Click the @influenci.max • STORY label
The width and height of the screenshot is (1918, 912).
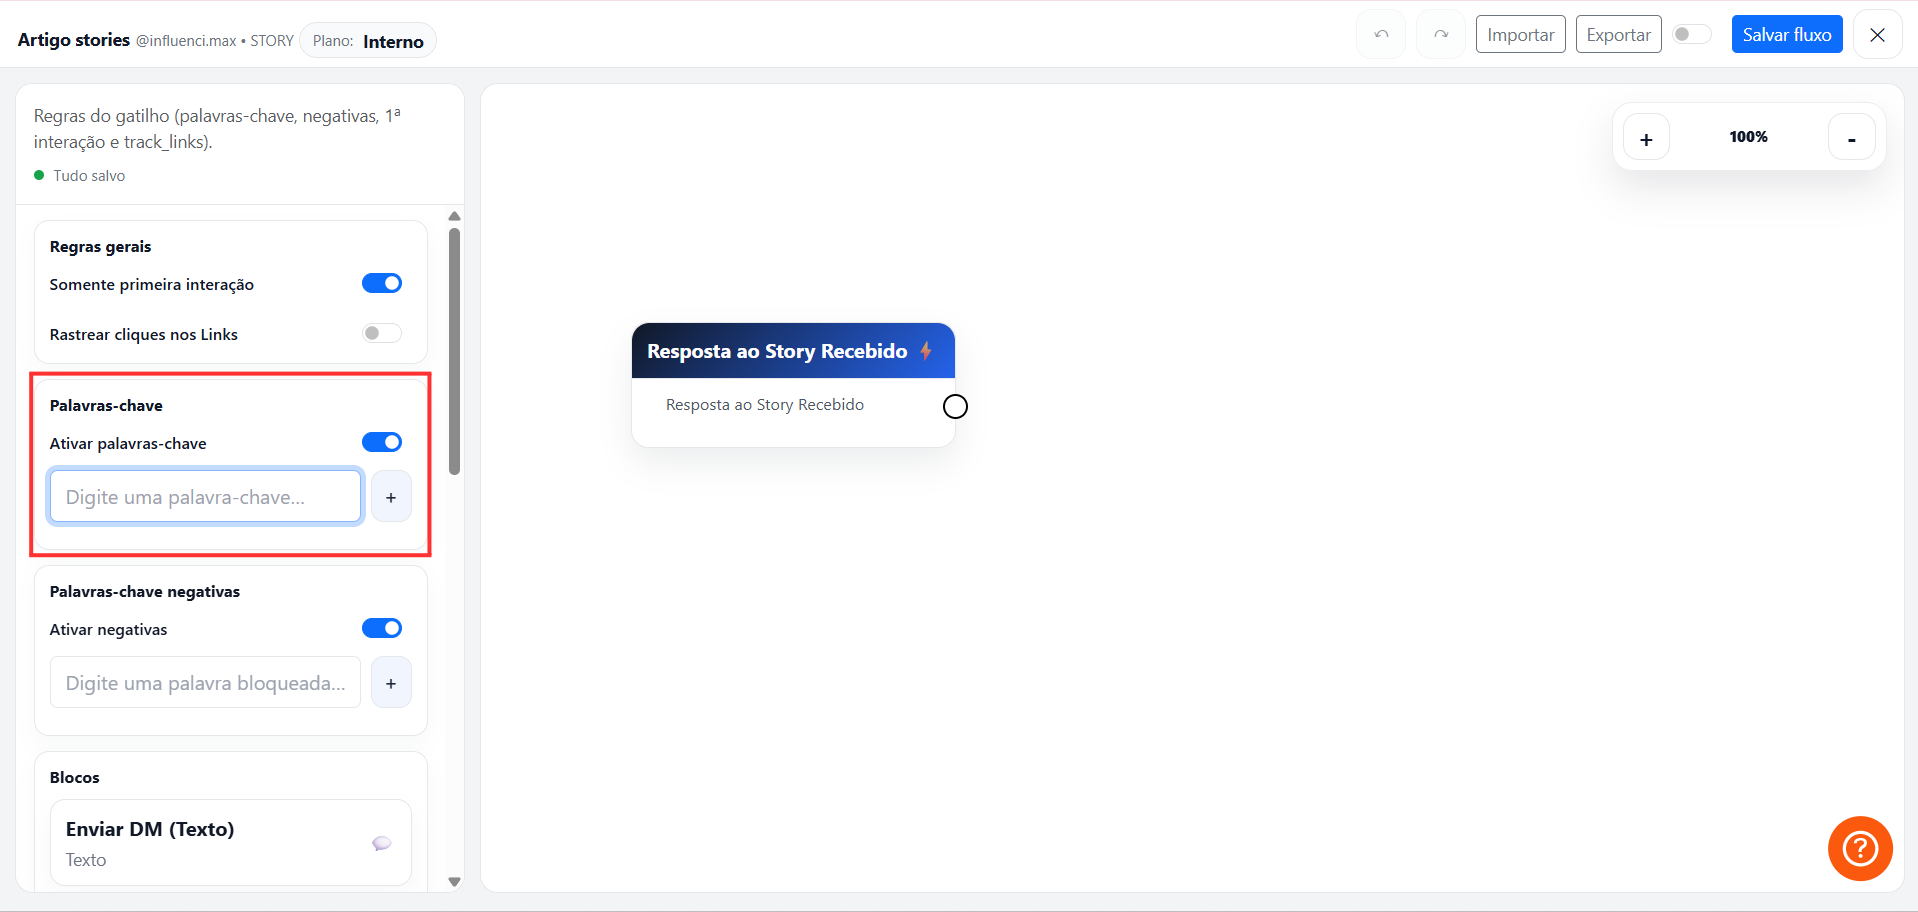215,41
